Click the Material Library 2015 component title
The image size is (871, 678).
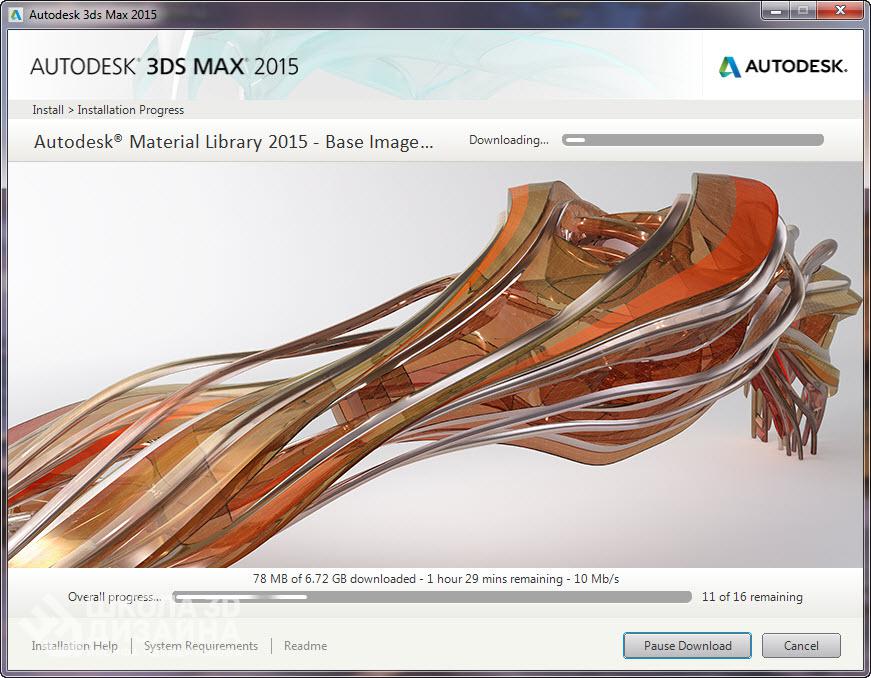click(x=233, y=142)
